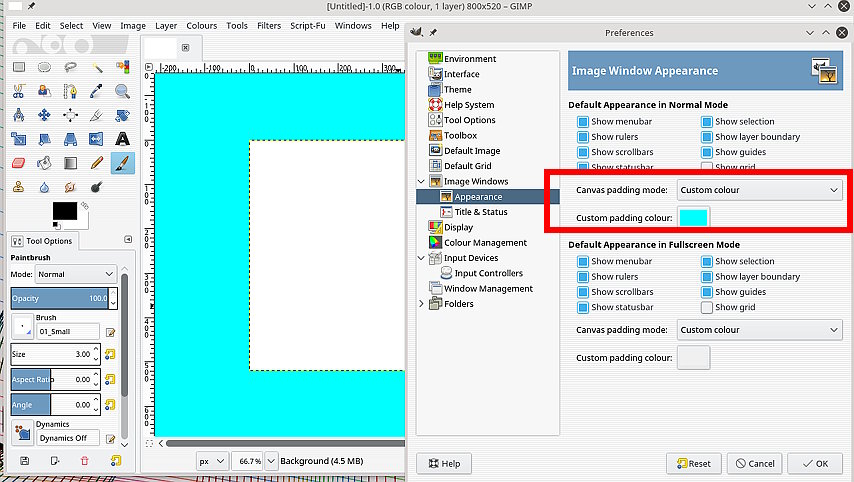Image resolution: width=854 pixels, height=482 pixels.
Task: Open the Script-Fu menu
Action: click(308, 26)
